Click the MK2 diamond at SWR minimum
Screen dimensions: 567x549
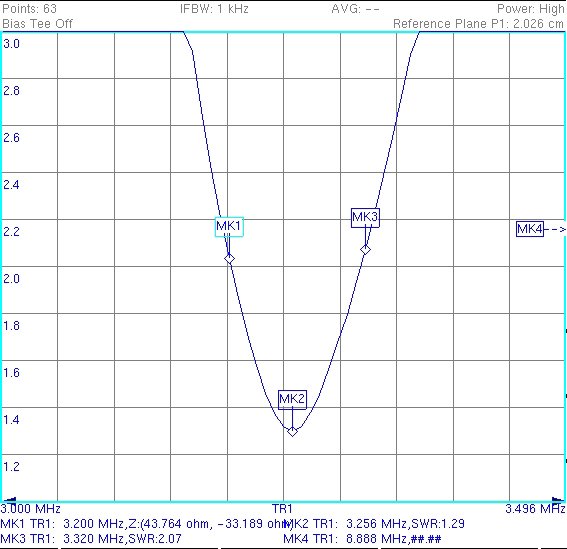[x=292, y=431]
